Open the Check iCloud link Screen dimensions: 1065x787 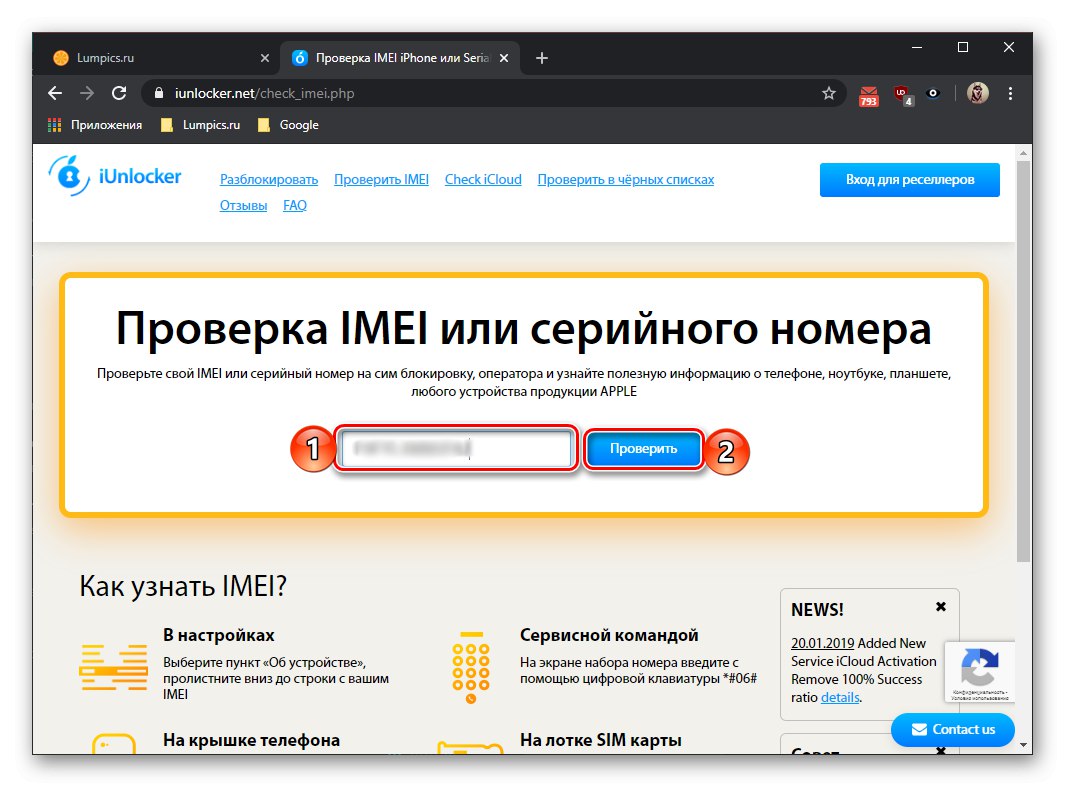pos(483,179)
